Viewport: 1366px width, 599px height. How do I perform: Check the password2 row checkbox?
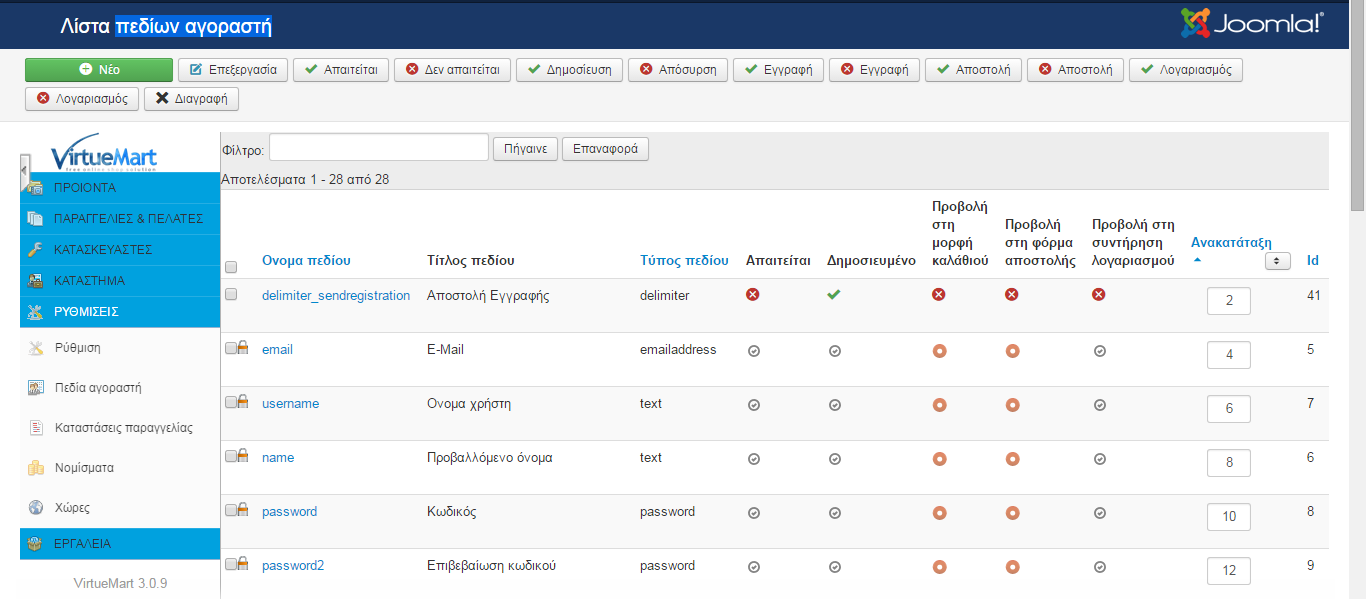pyautogui.click(x=231, y=564)
